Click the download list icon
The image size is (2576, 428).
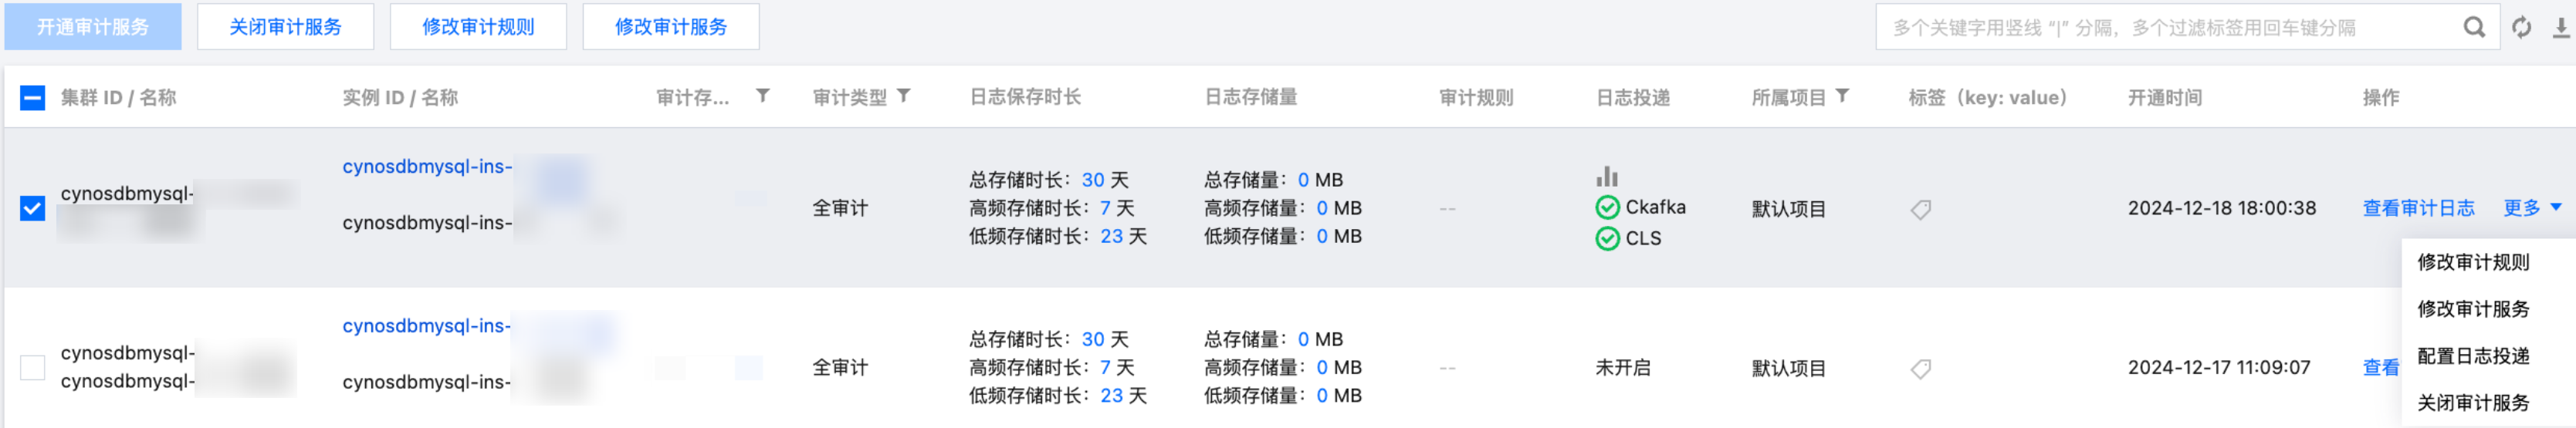(2560, 27)
